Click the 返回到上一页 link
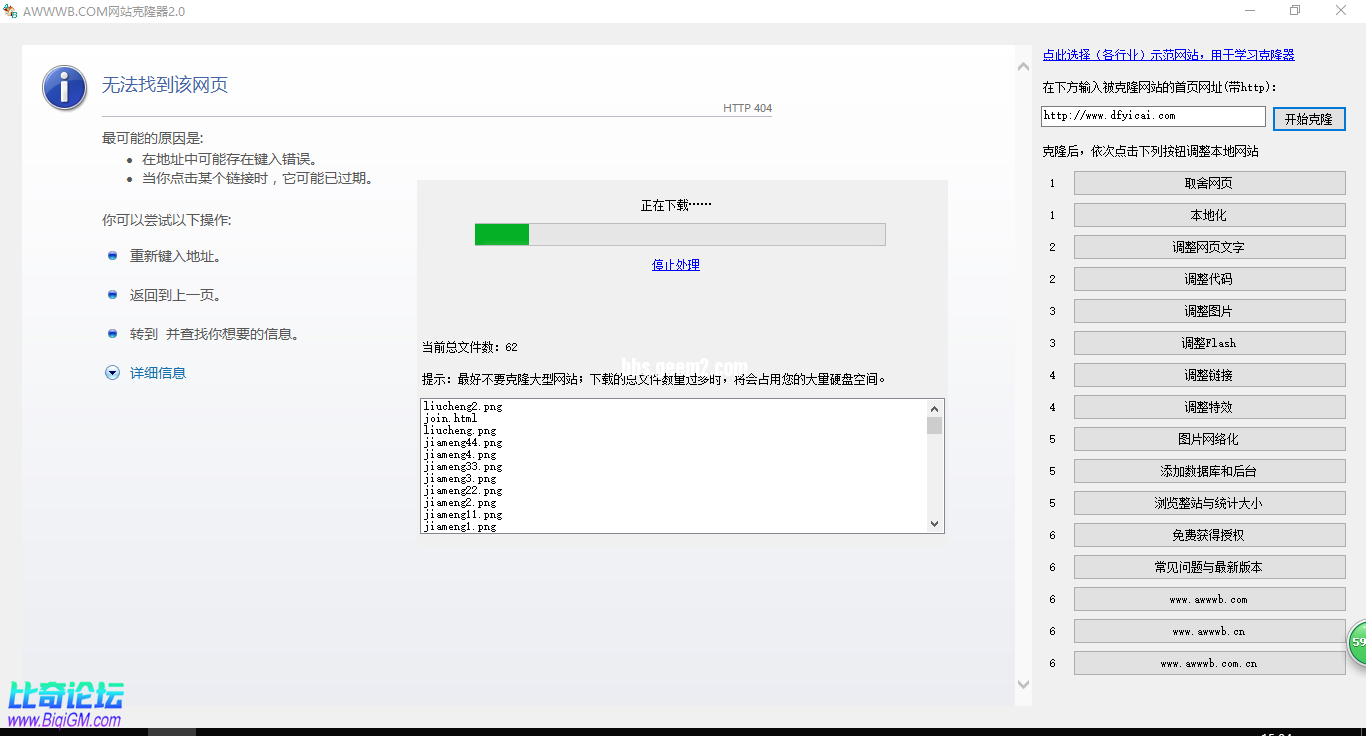 click(x=175, y=295)
